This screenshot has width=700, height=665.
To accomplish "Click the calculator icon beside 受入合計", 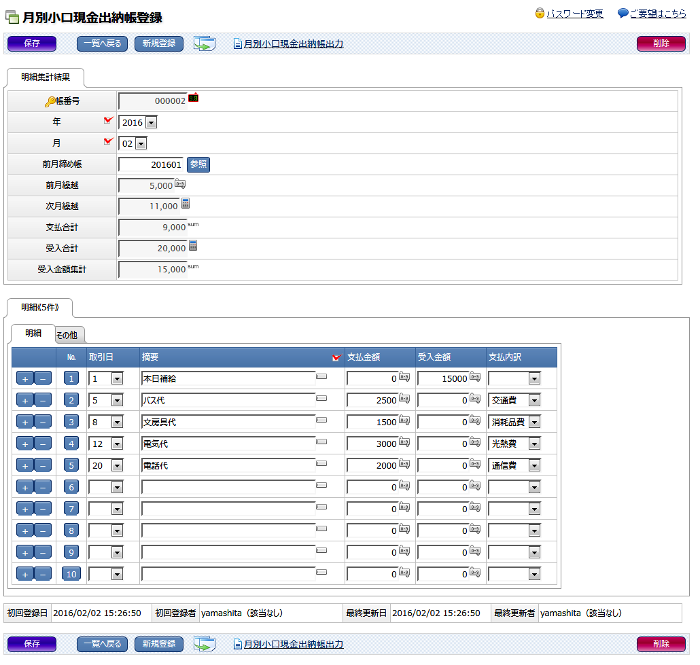I will tap(193, 246).
